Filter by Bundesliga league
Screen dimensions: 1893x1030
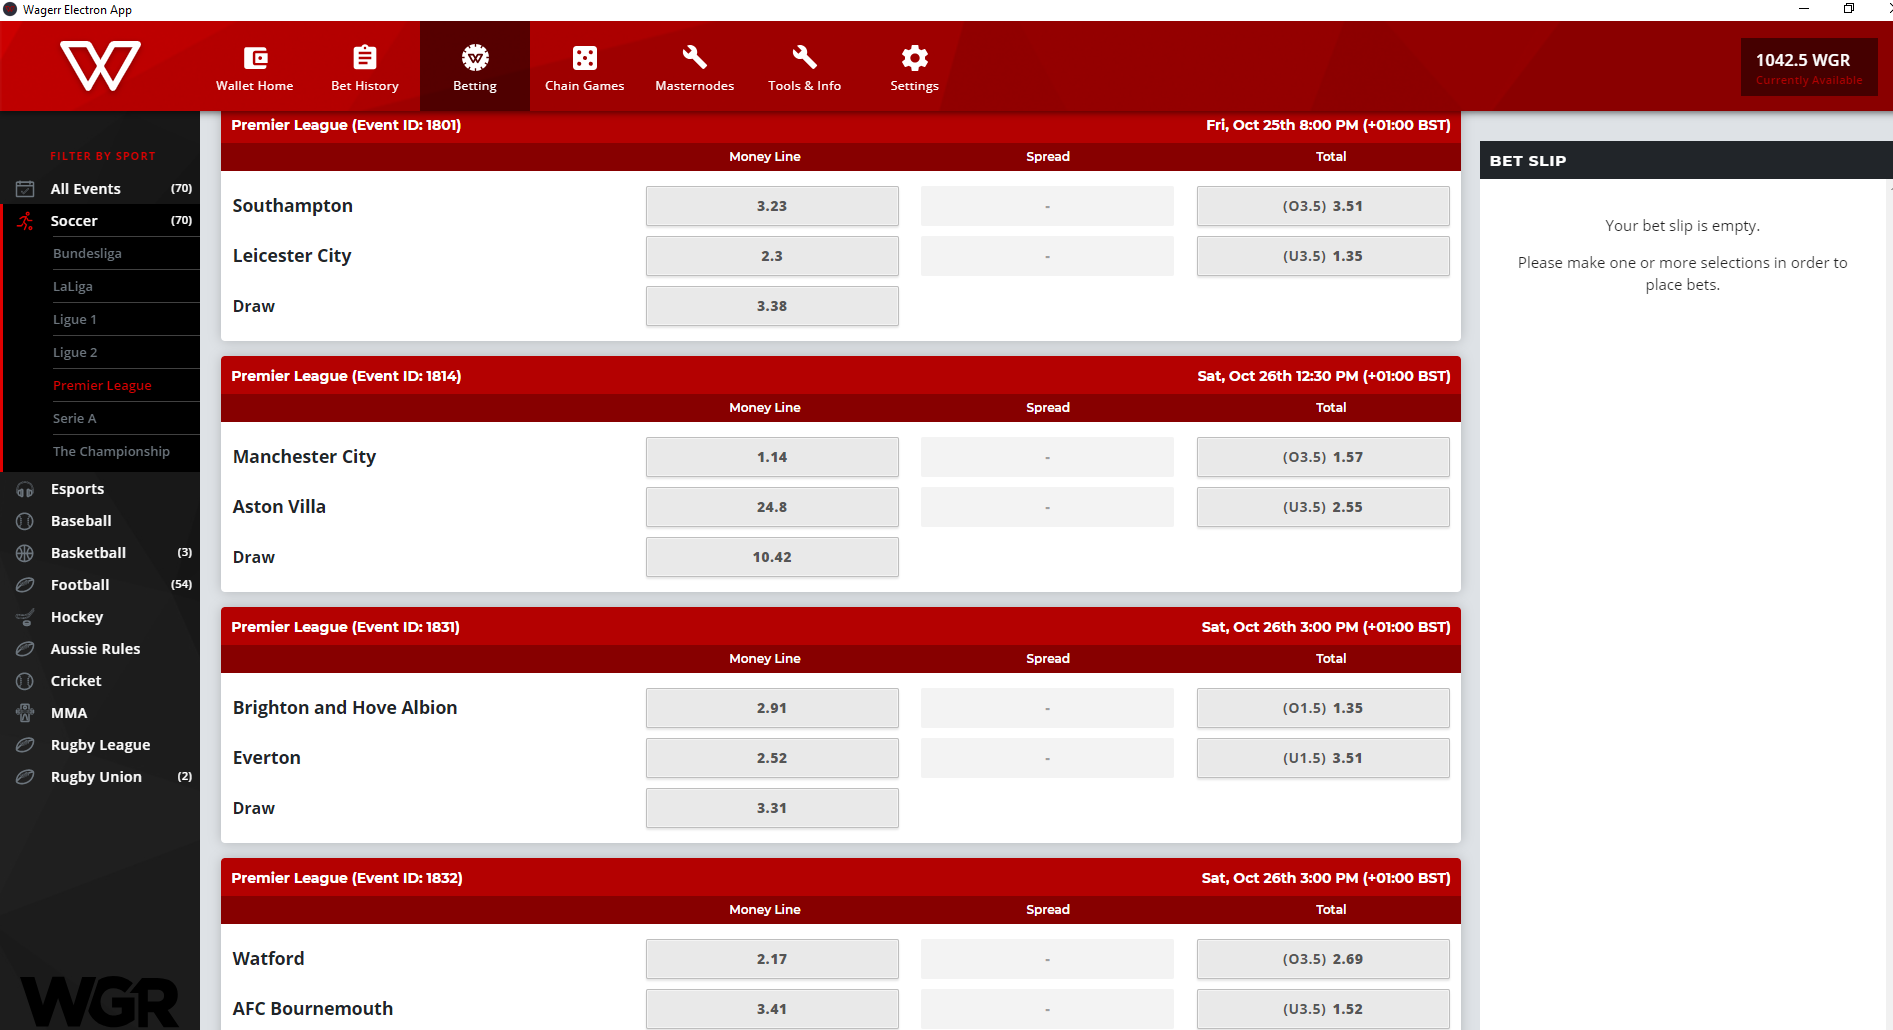point(87,253)
